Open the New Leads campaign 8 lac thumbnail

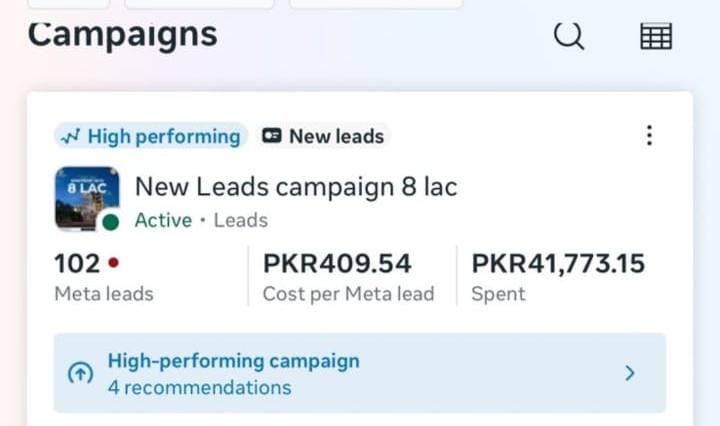pyautogui.click(x=86, y=196)
